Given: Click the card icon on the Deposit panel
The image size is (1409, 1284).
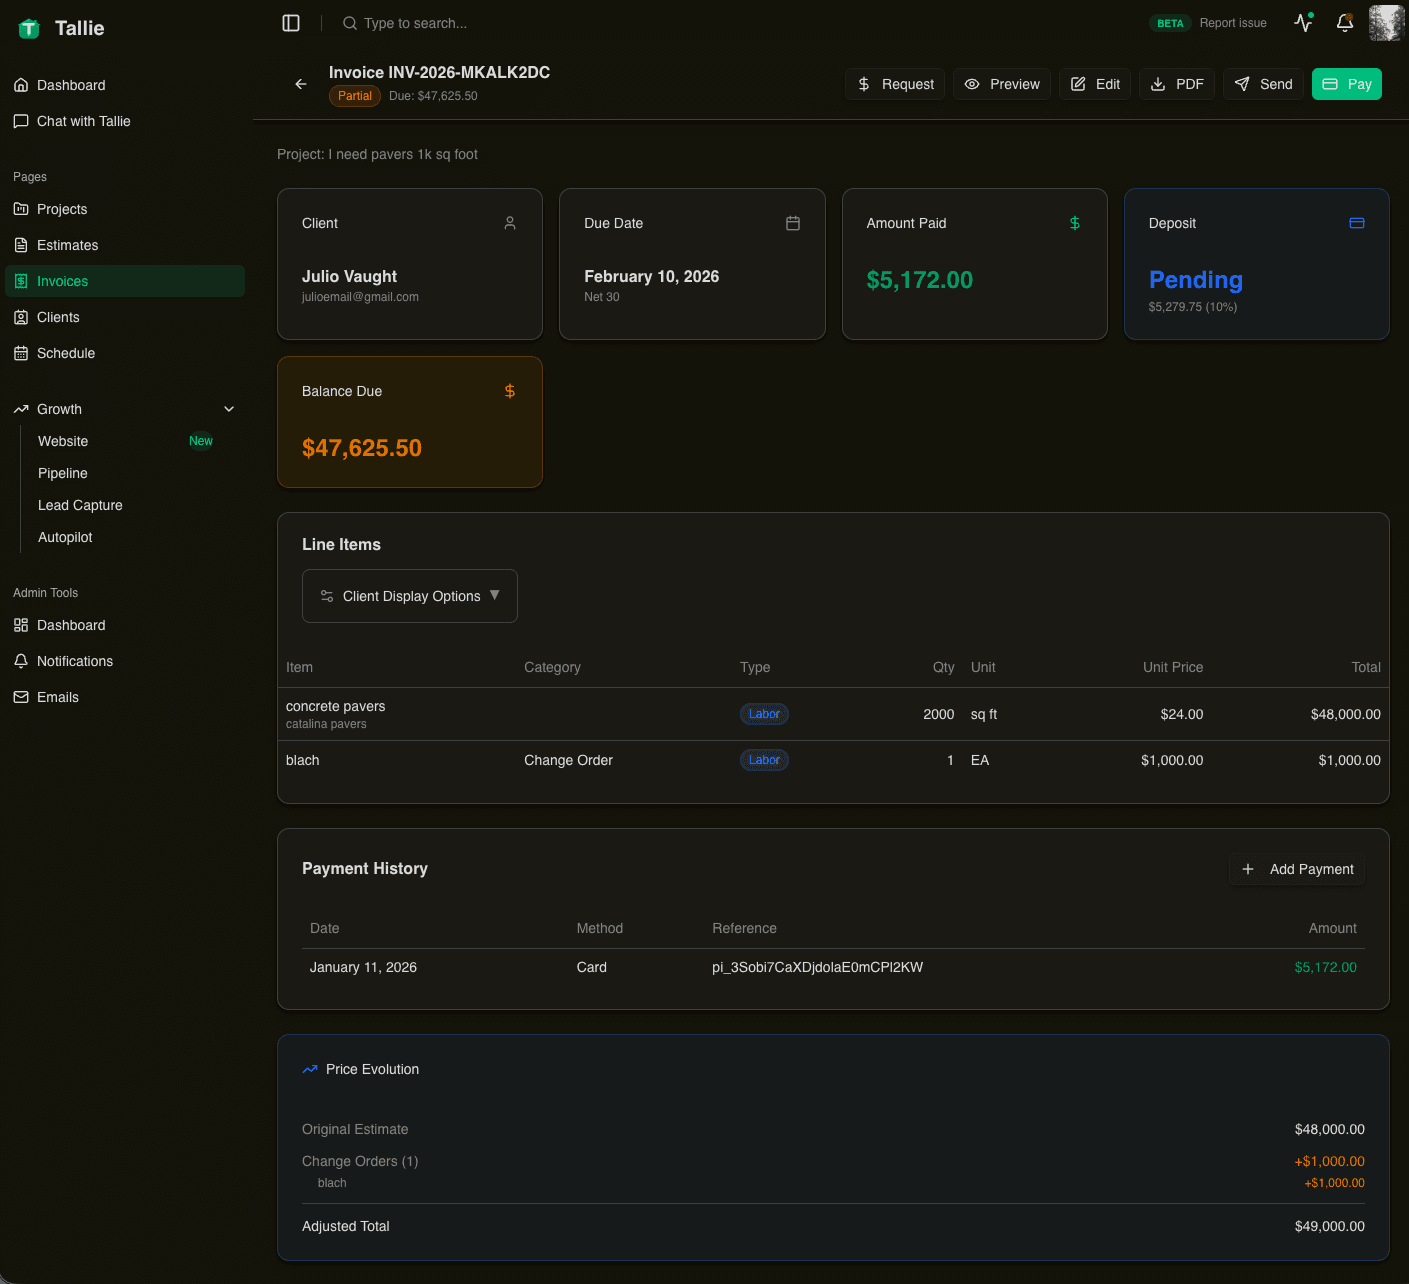Looking at the screenshot, I should coord(1357,223).
